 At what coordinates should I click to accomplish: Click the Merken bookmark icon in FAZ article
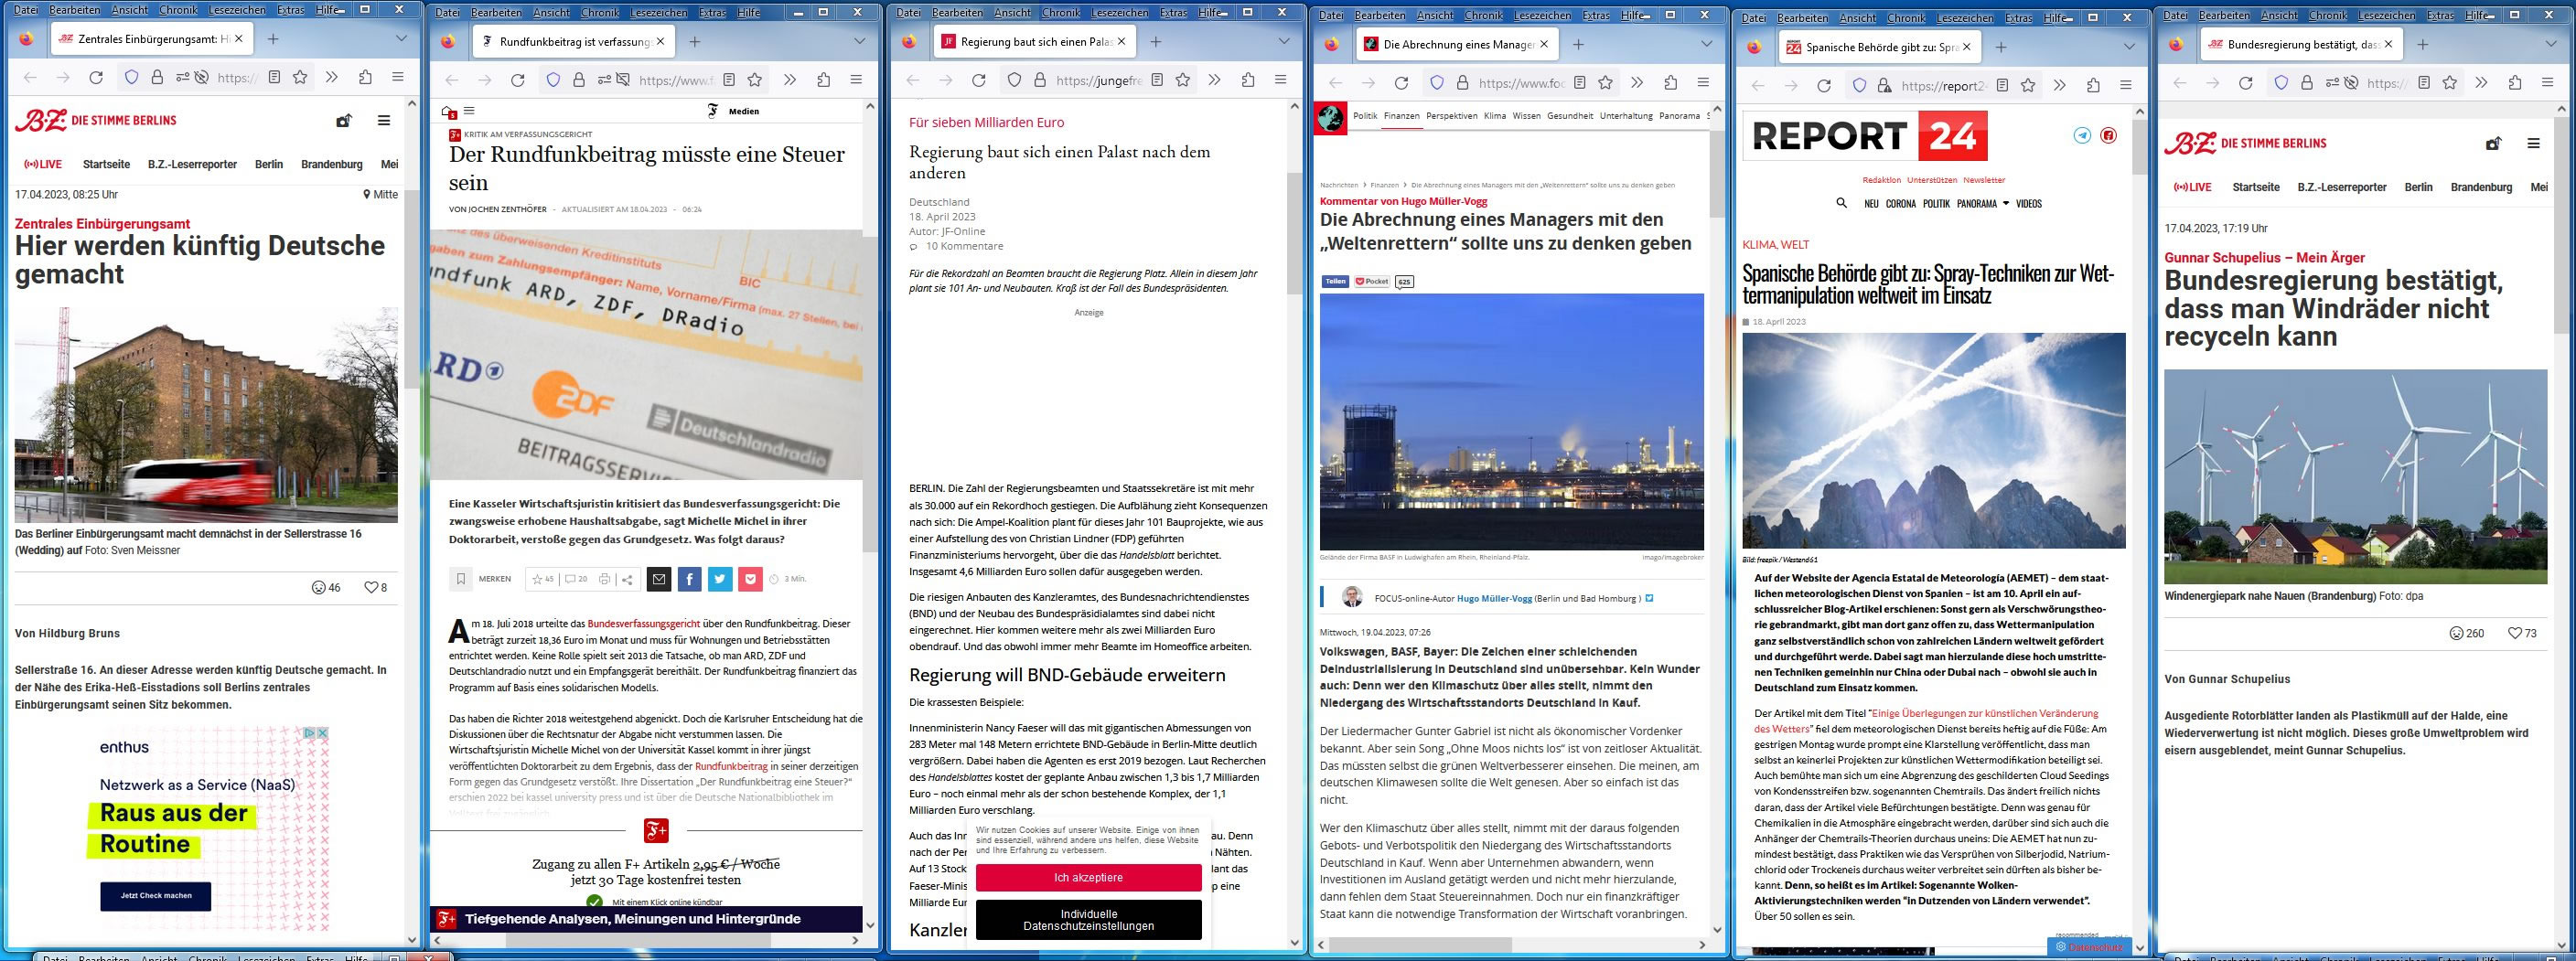[x=461, y=578]
